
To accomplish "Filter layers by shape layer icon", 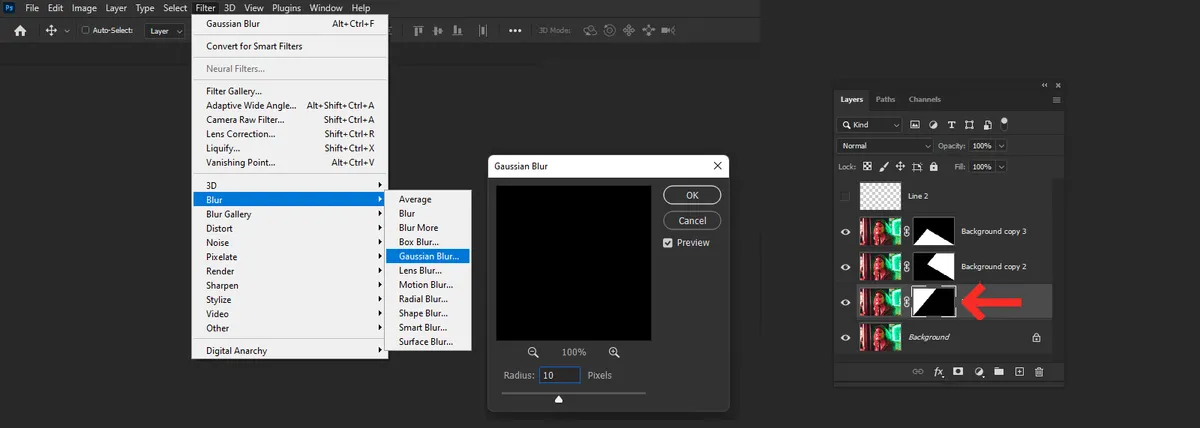I will (x=968, y=125).
